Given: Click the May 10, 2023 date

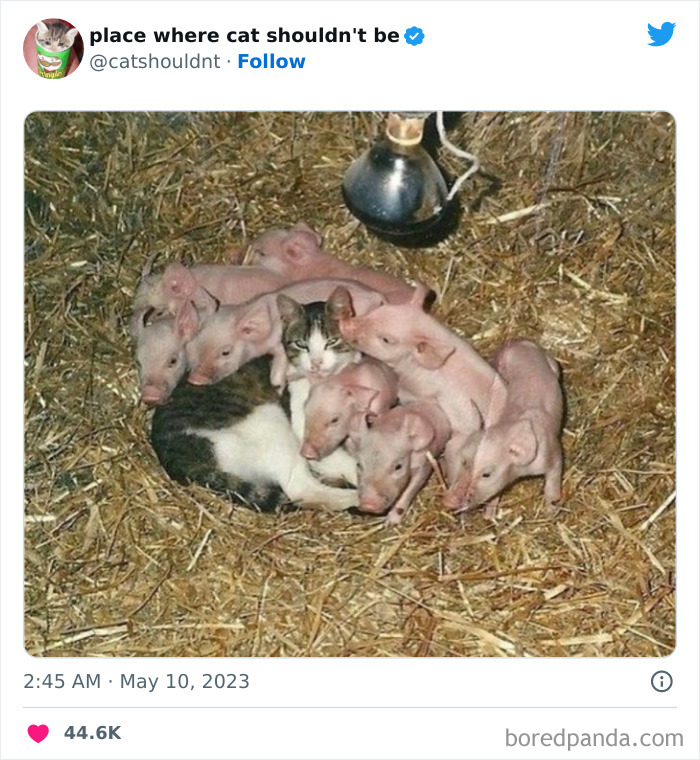Looking at the screenshot, I should [x=185, y=682].
